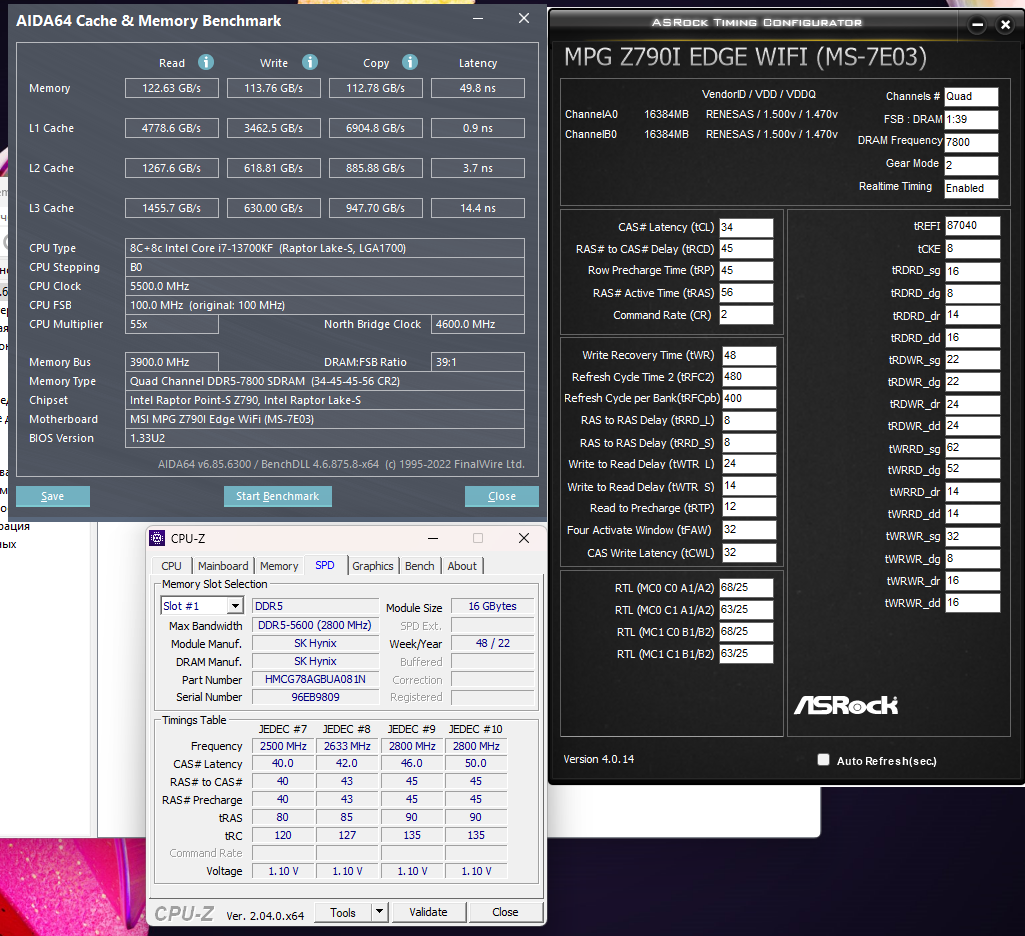Click the ChannelA0 row in ASRock configurator
1025x936 pixels.
pos(701,114)
